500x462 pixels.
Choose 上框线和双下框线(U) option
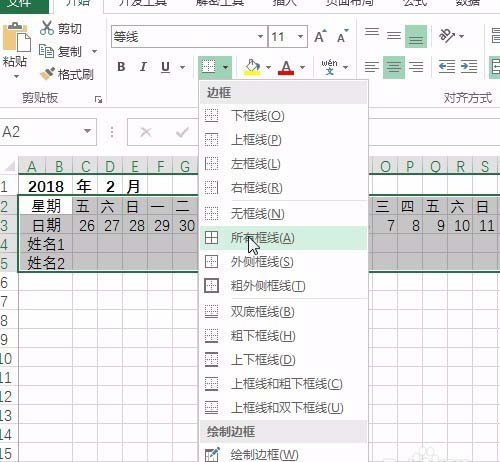284,407
